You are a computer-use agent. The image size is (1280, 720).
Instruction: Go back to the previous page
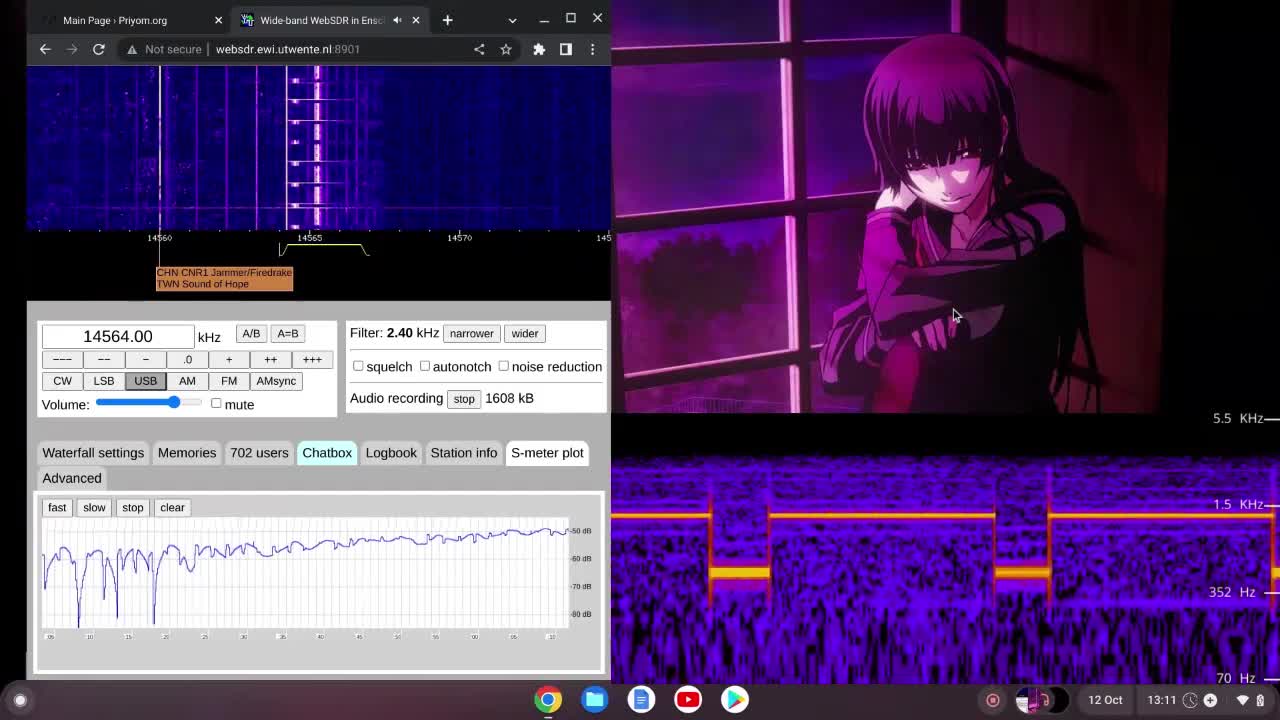coord(45,49)
